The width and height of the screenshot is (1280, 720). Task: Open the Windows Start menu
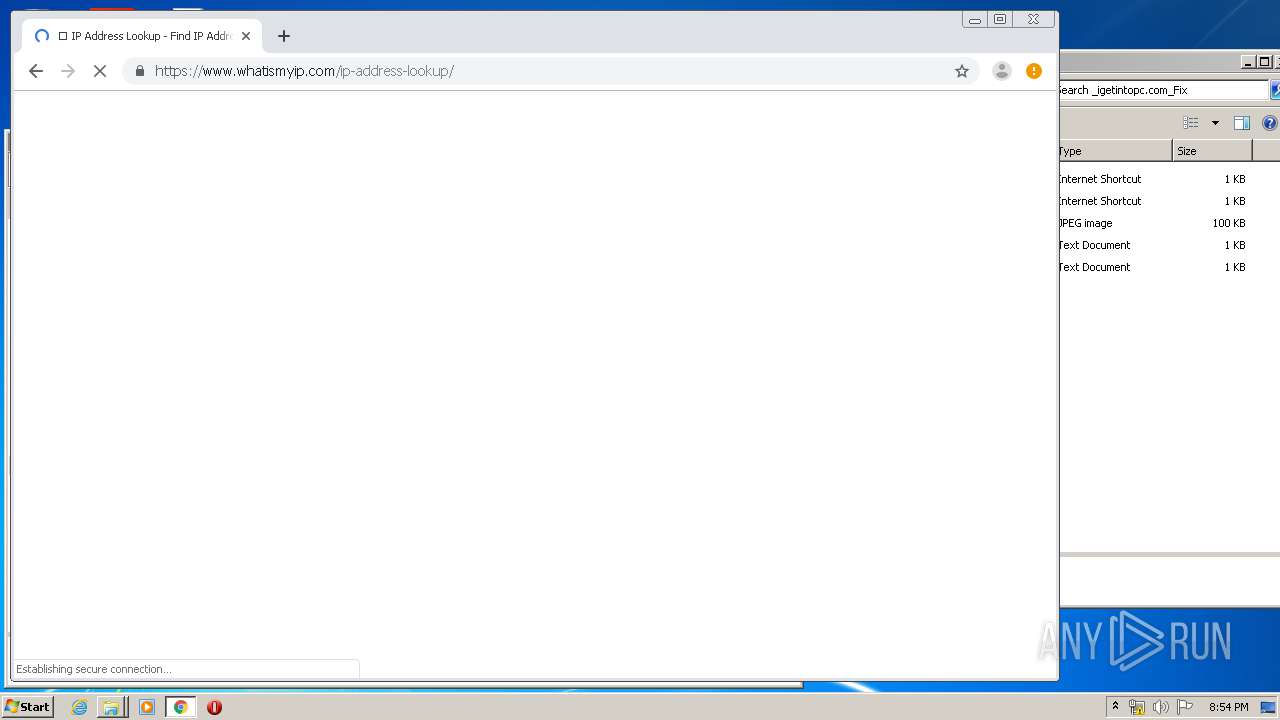(27, 707)
